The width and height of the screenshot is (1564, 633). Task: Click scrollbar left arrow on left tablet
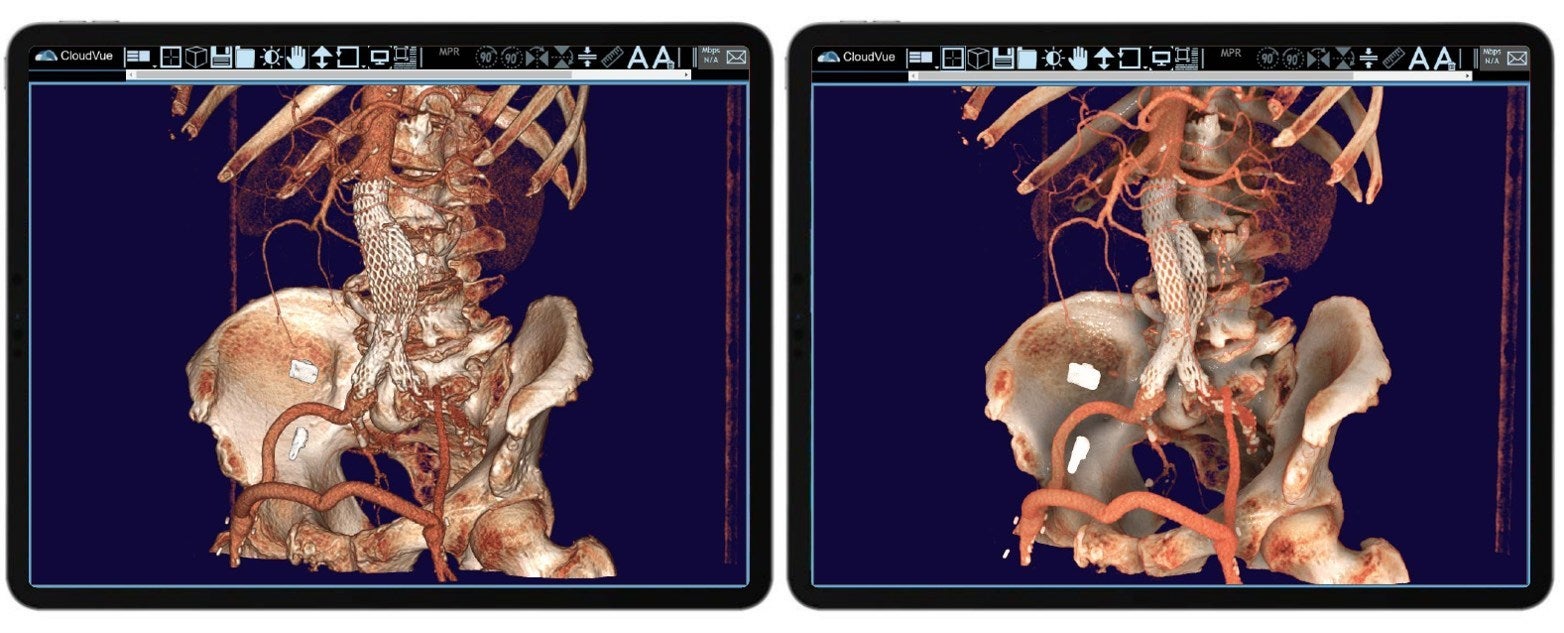[x=131, y=75]
